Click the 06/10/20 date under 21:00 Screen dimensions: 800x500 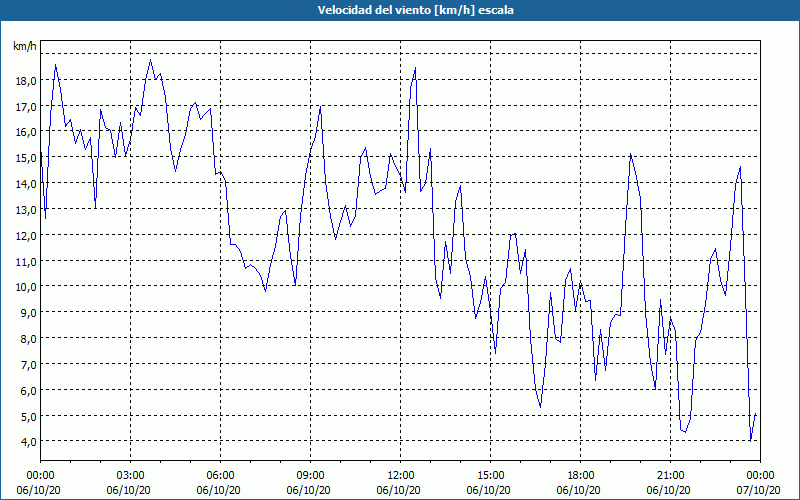point(668,491)
